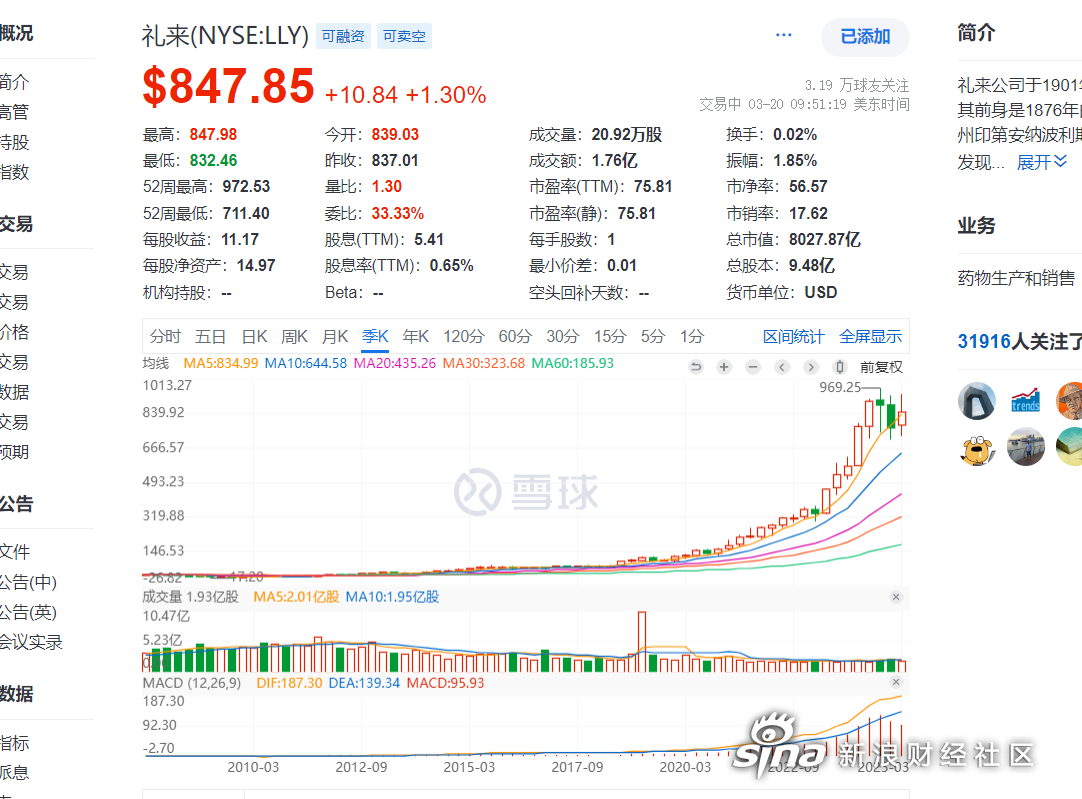
Task: Switch to the 日K chart tab
Action: click(254, 337)
